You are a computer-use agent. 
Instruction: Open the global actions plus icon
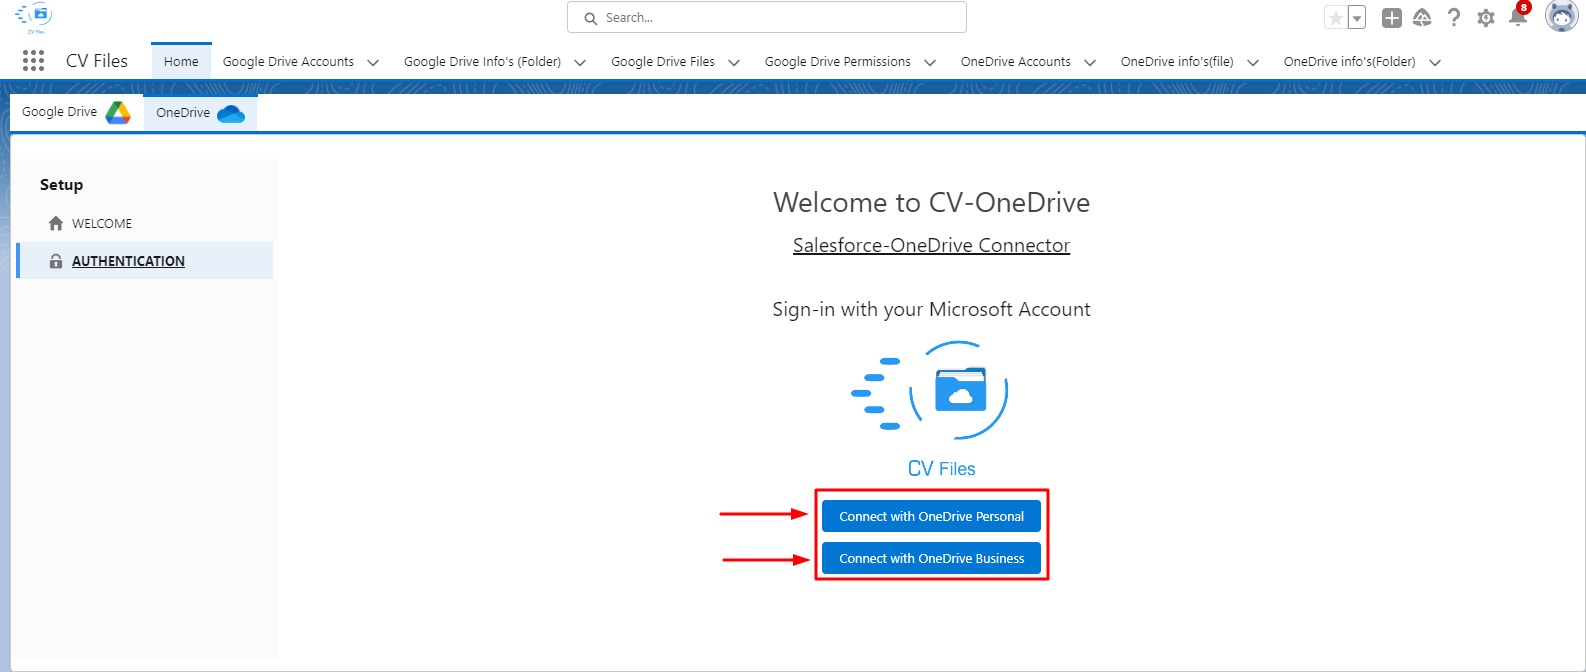[1391, 18]
